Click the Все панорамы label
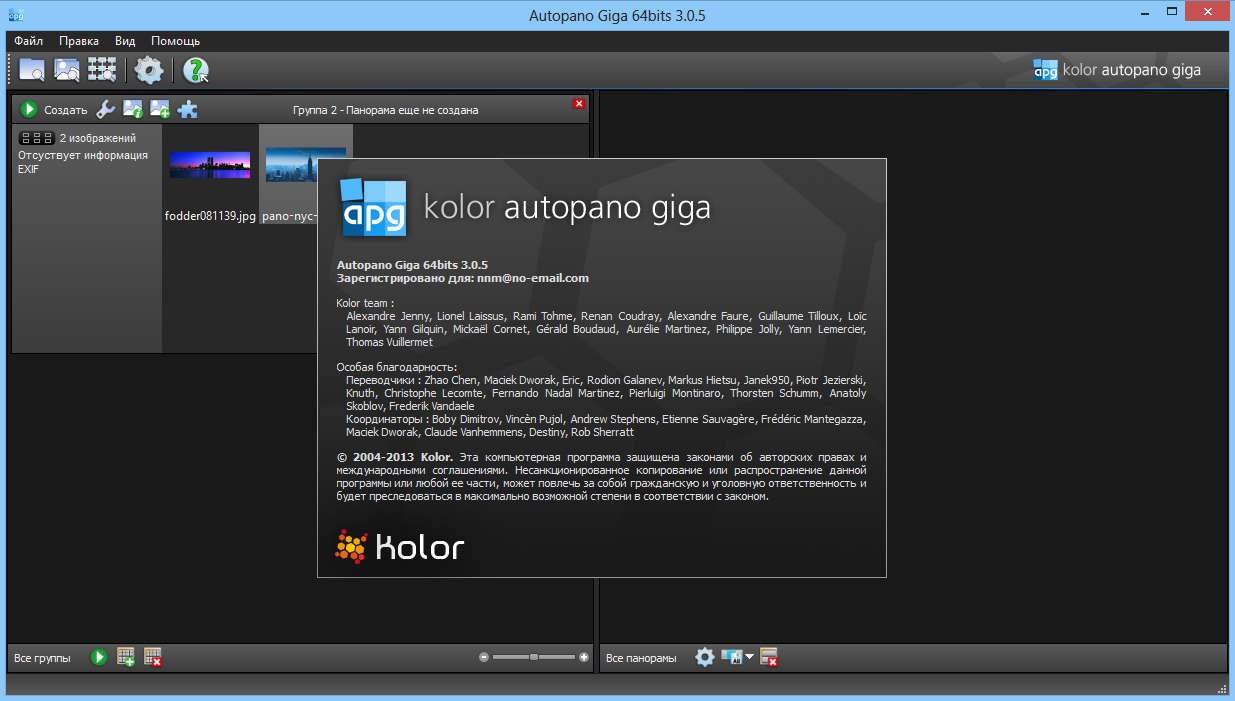 click(x=641, y=658)
